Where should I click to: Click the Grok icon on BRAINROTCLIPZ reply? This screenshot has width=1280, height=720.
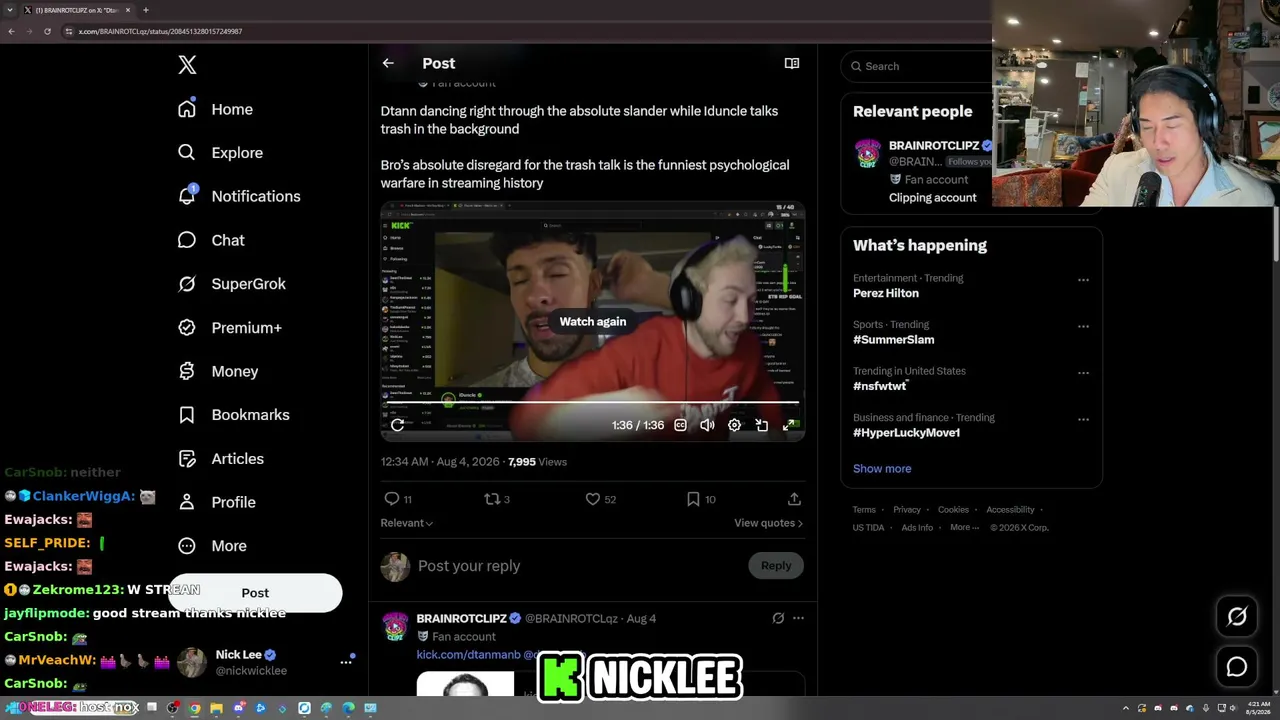click(778, 618)
